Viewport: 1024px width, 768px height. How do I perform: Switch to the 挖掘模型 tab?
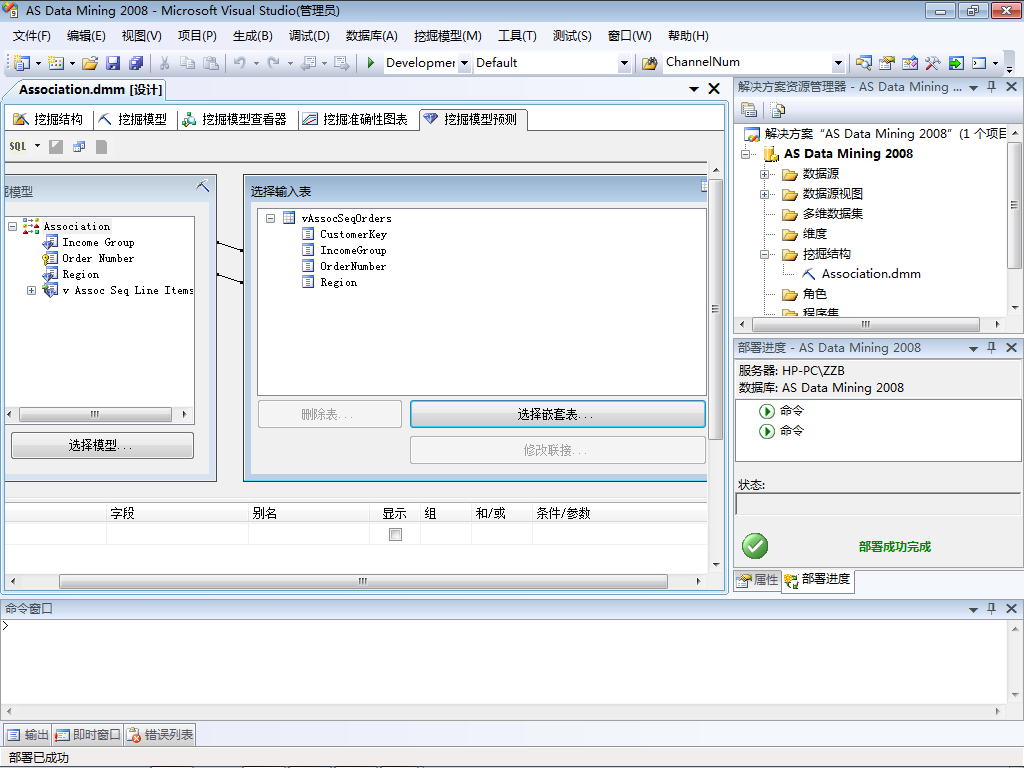(x=133, y=119)
